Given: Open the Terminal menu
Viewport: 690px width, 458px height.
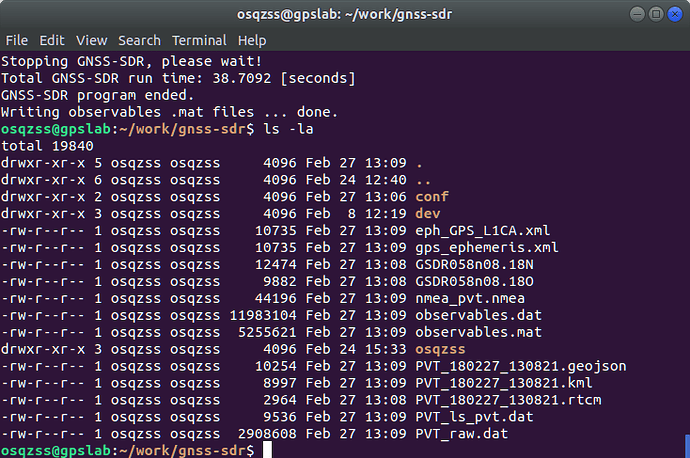Looking at the screenshot, I should coord(199,40).
